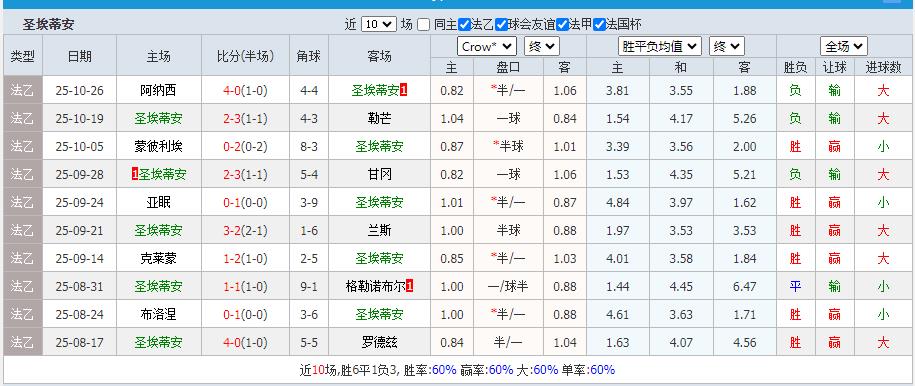The height and width of the screenshot is (386, 915).
Task: Click the 9-1 corner count cell
Action: (309, 287)
